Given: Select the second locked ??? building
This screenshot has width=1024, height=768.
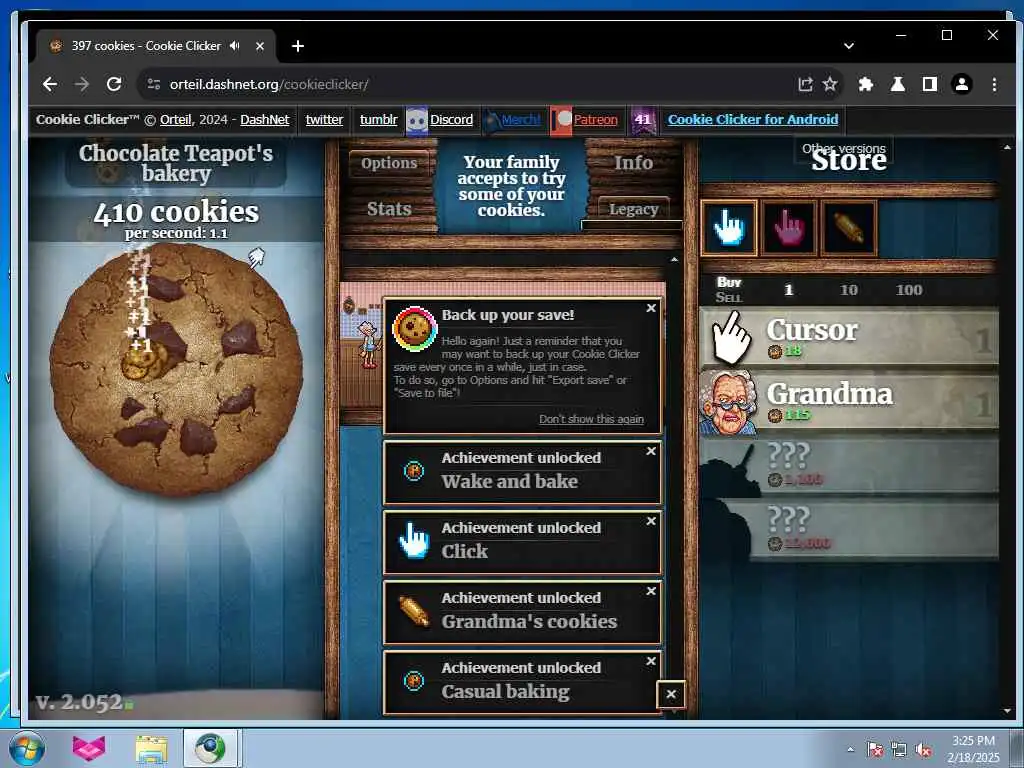Looking at the screenshot, I should [x=849, y=528].
